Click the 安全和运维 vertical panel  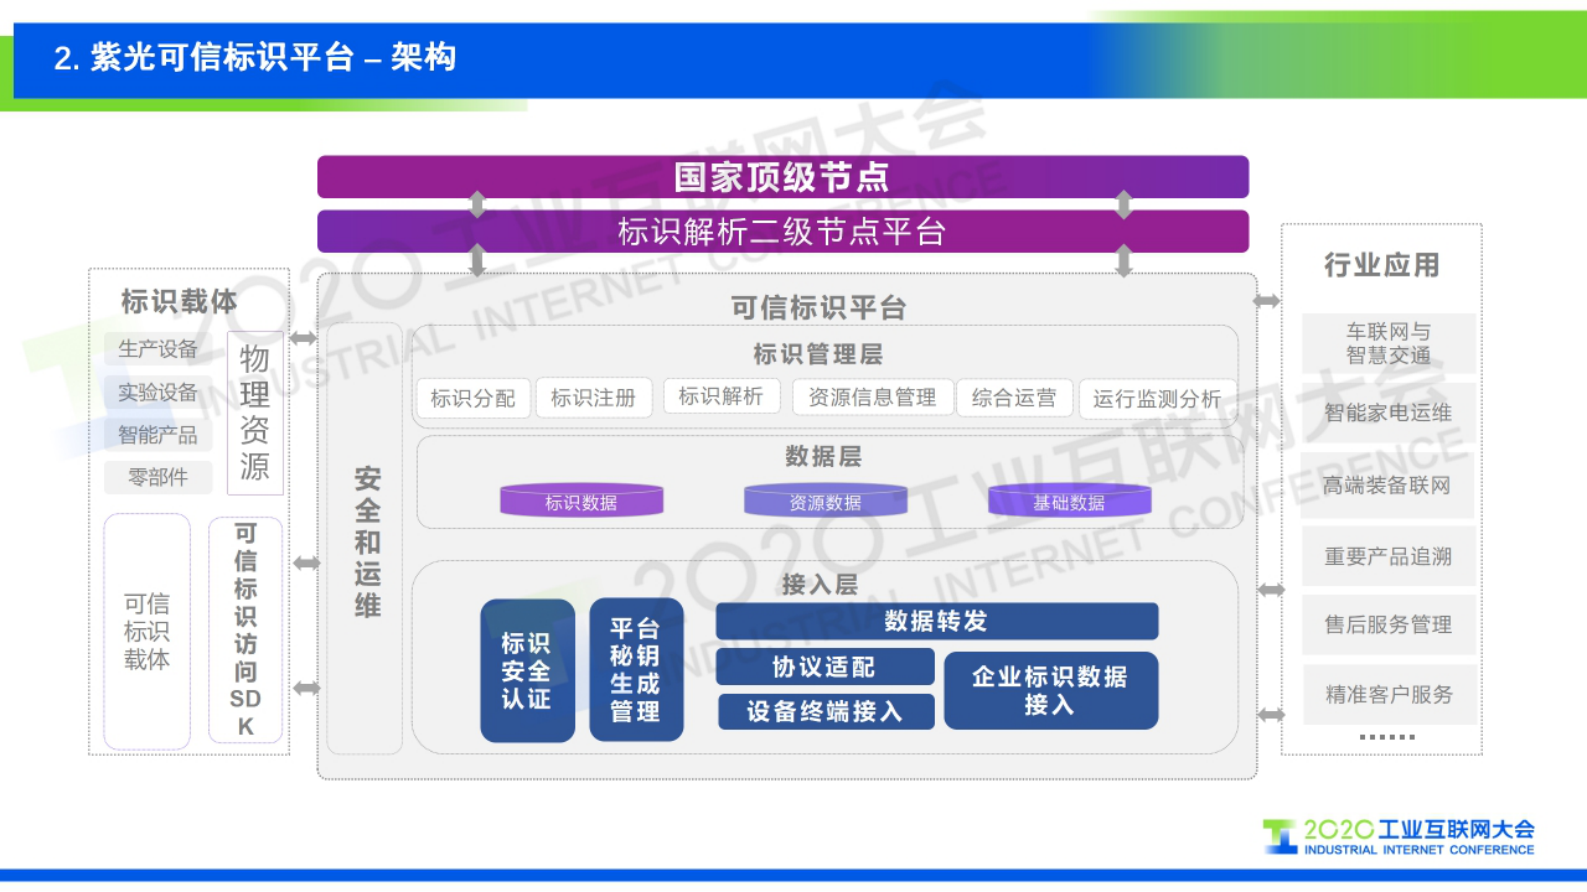tap(366, 538)
